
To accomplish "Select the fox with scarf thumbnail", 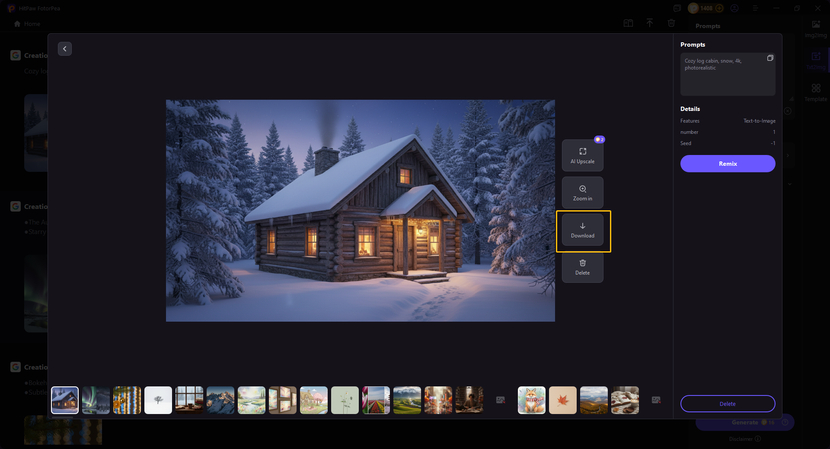I will pyautogui.click(x=531, y=400).
